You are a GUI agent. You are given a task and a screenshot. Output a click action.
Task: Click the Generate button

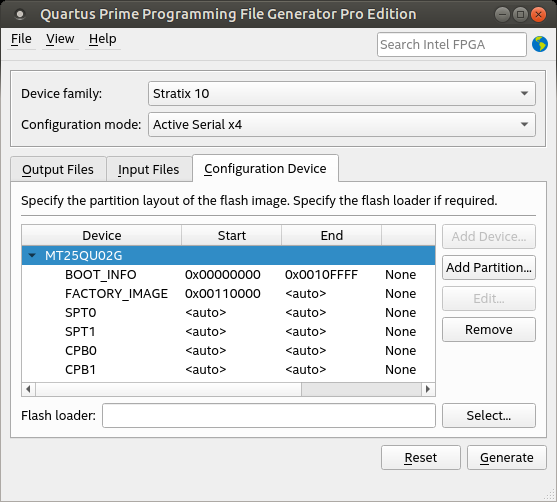click(x=507, y=458)
